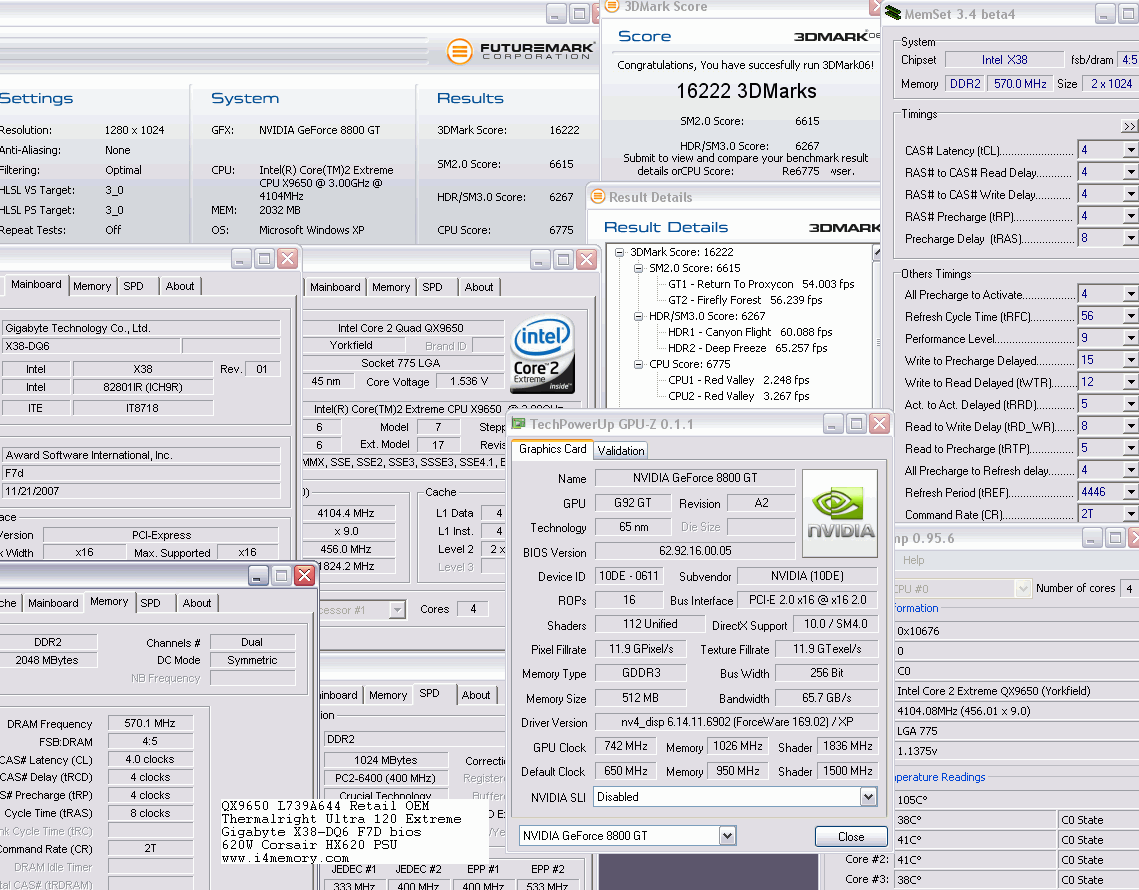Select CPU1 - Red Valley result row
The height and width of the screenshot is (890, 1139).
(x=738, y=380)
